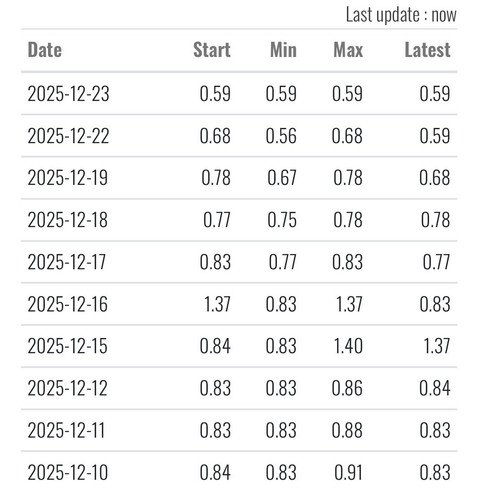The width and height of the screenshot is (482, 500).
Task: Click the Min column header
Action: tap(283, 50)
